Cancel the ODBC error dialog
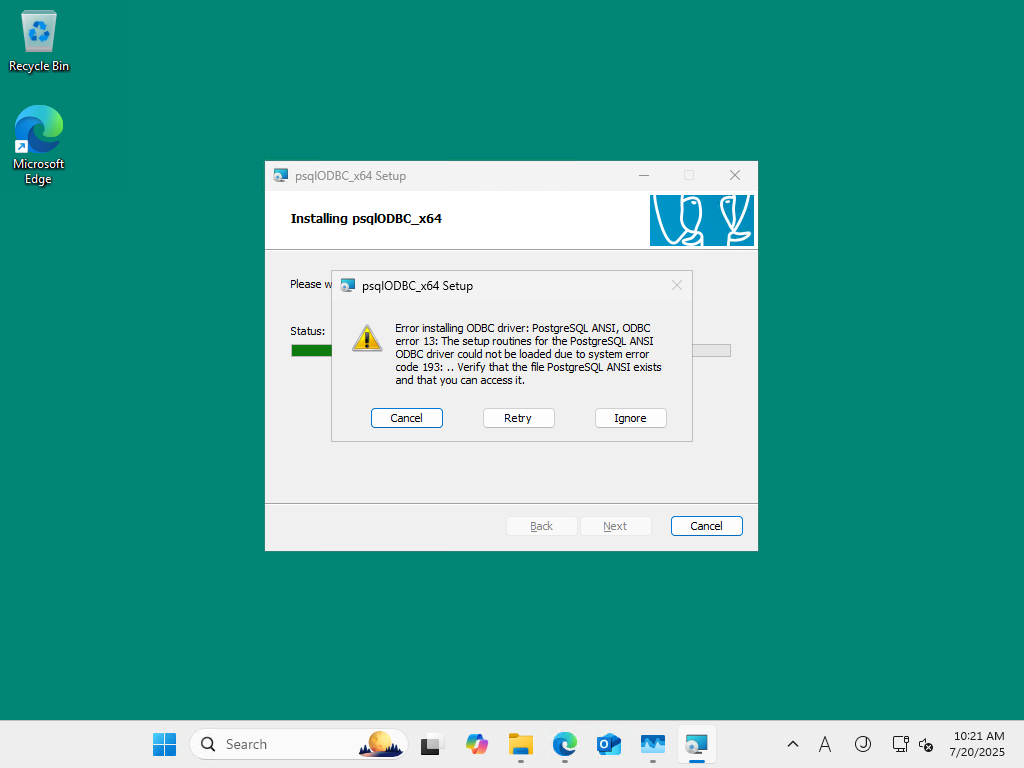 tap(406, 418)
